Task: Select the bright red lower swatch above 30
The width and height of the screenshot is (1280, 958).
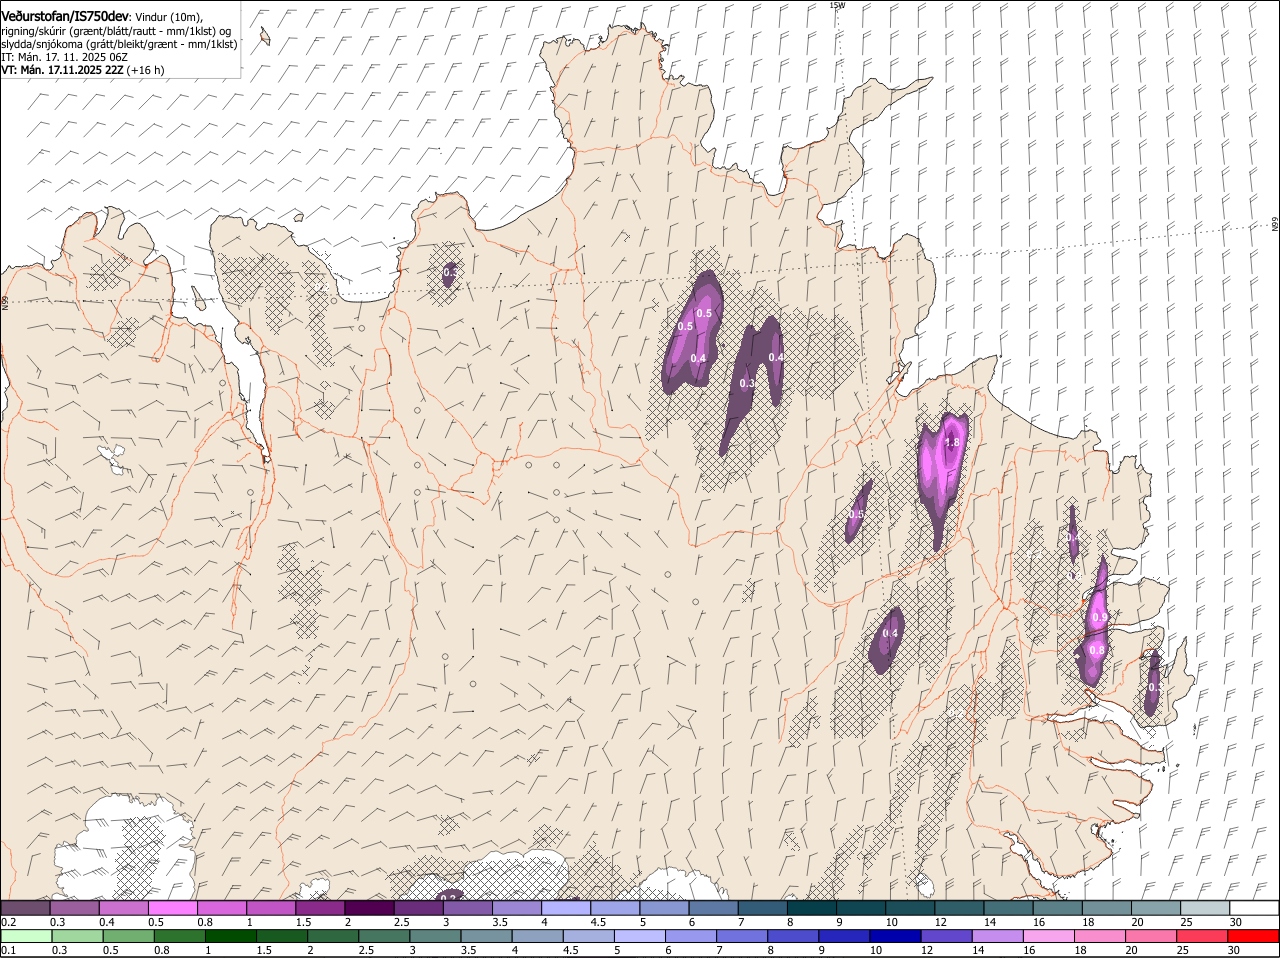Action: [x=1254, y=936]
